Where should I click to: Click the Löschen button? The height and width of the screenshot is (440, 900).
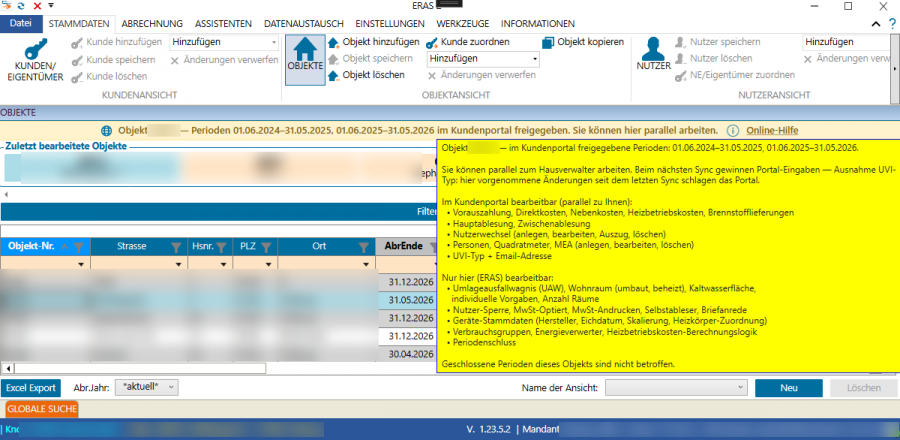(864, 388)
